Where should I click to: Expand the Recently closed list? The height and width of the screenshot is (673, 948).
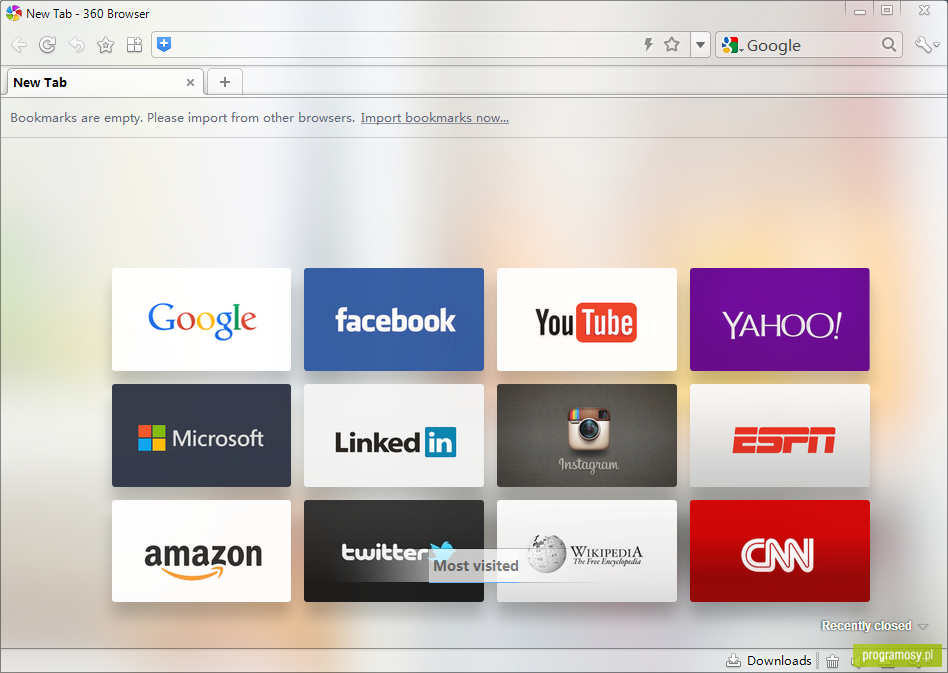[874, 626]
